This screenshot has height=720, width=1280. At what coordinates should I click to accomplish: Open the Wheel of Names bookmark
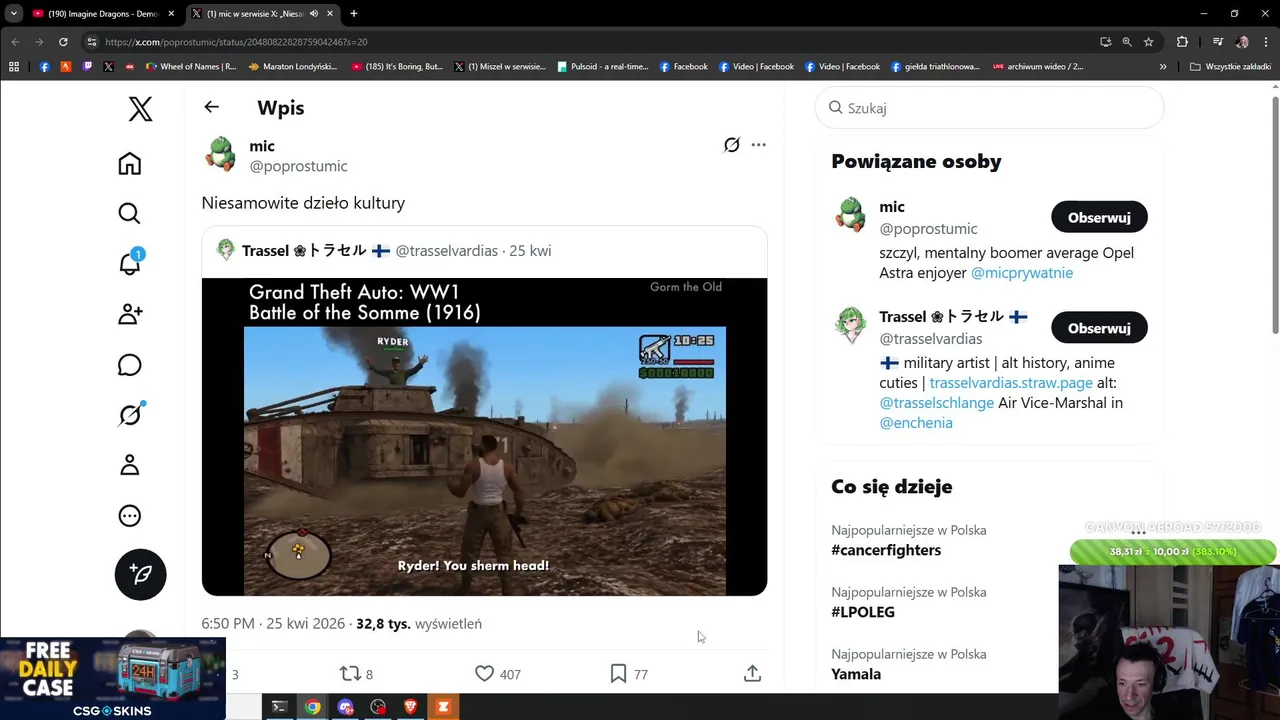pyautogui.click(x=191, y=67)
